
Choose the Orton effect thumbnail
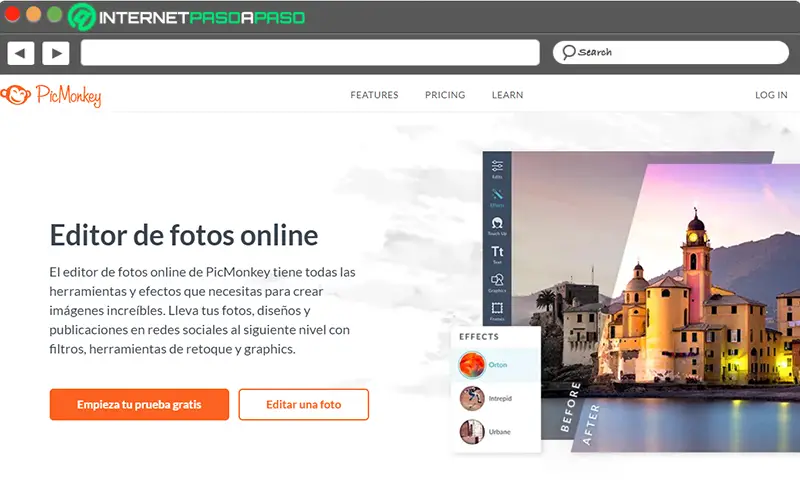tap(471, 365)
